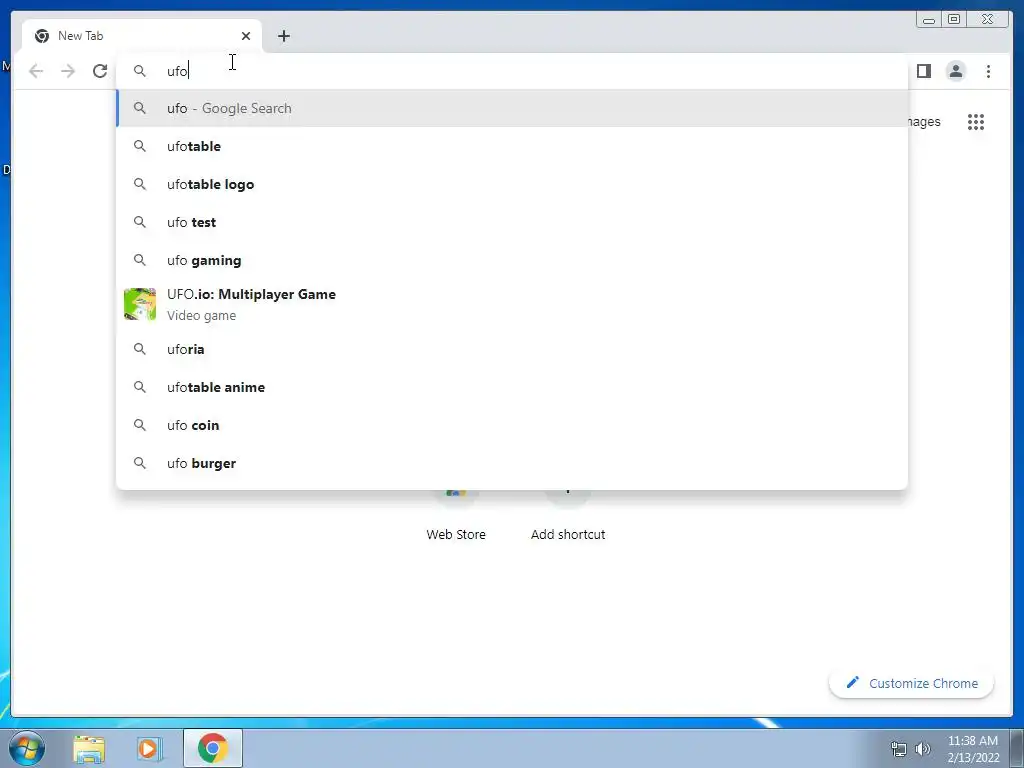Click the magnifier icon in the address bar
This screenshot has width=1024, height=768.
coord(140,71)
